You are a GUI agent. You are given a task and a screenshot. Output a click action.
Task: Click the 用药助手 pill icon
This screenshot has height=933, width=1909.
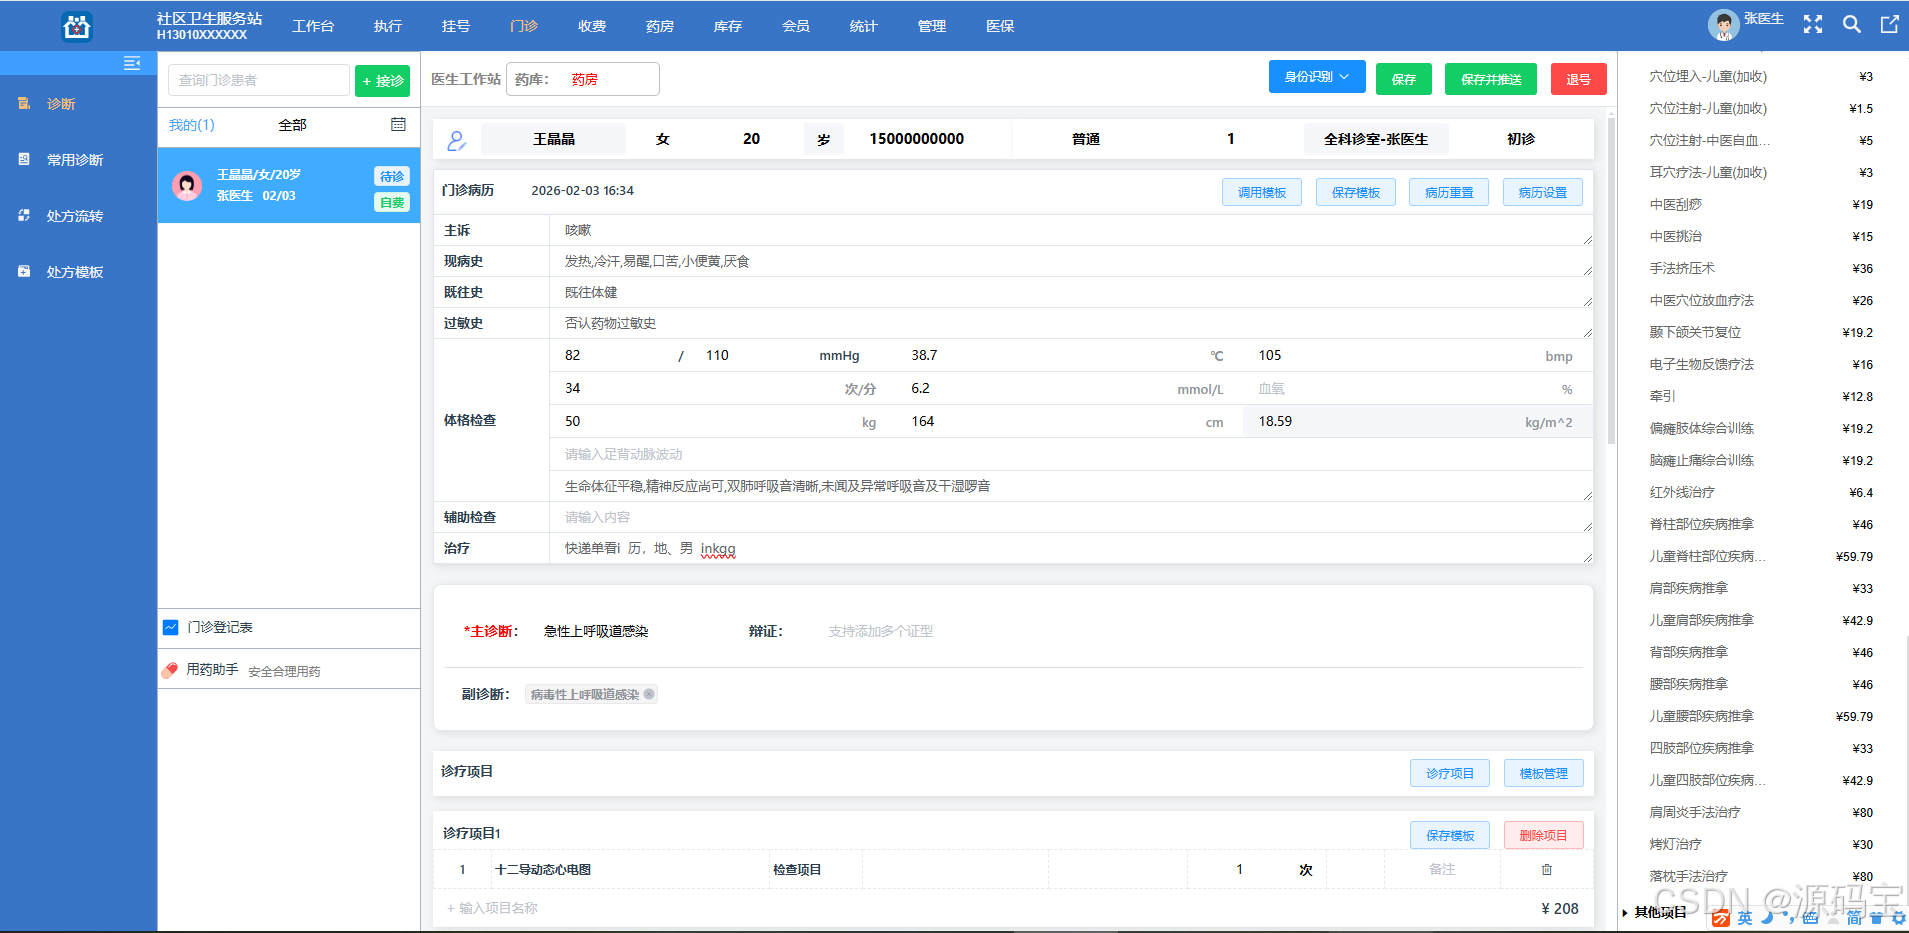tap(170, 670)
